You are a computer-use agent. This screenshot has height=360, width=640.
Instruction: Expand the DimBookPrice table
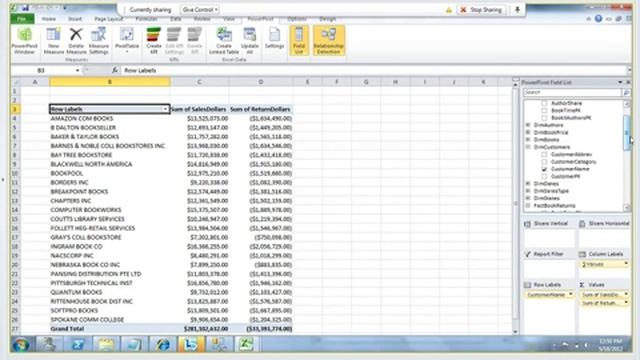coord(528,132)
